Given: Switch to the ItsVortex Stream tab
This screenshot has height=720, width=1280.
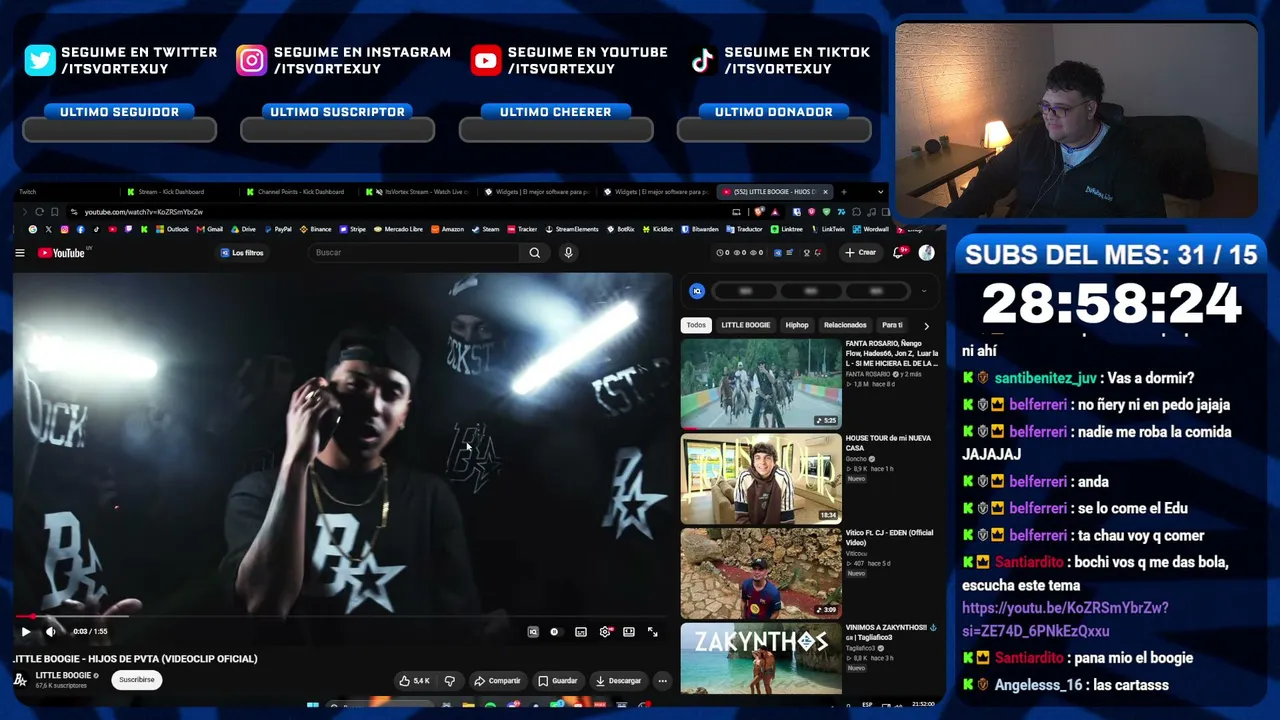Looking at the screenshot, I should pyautogui.click(x=420, y=192).
